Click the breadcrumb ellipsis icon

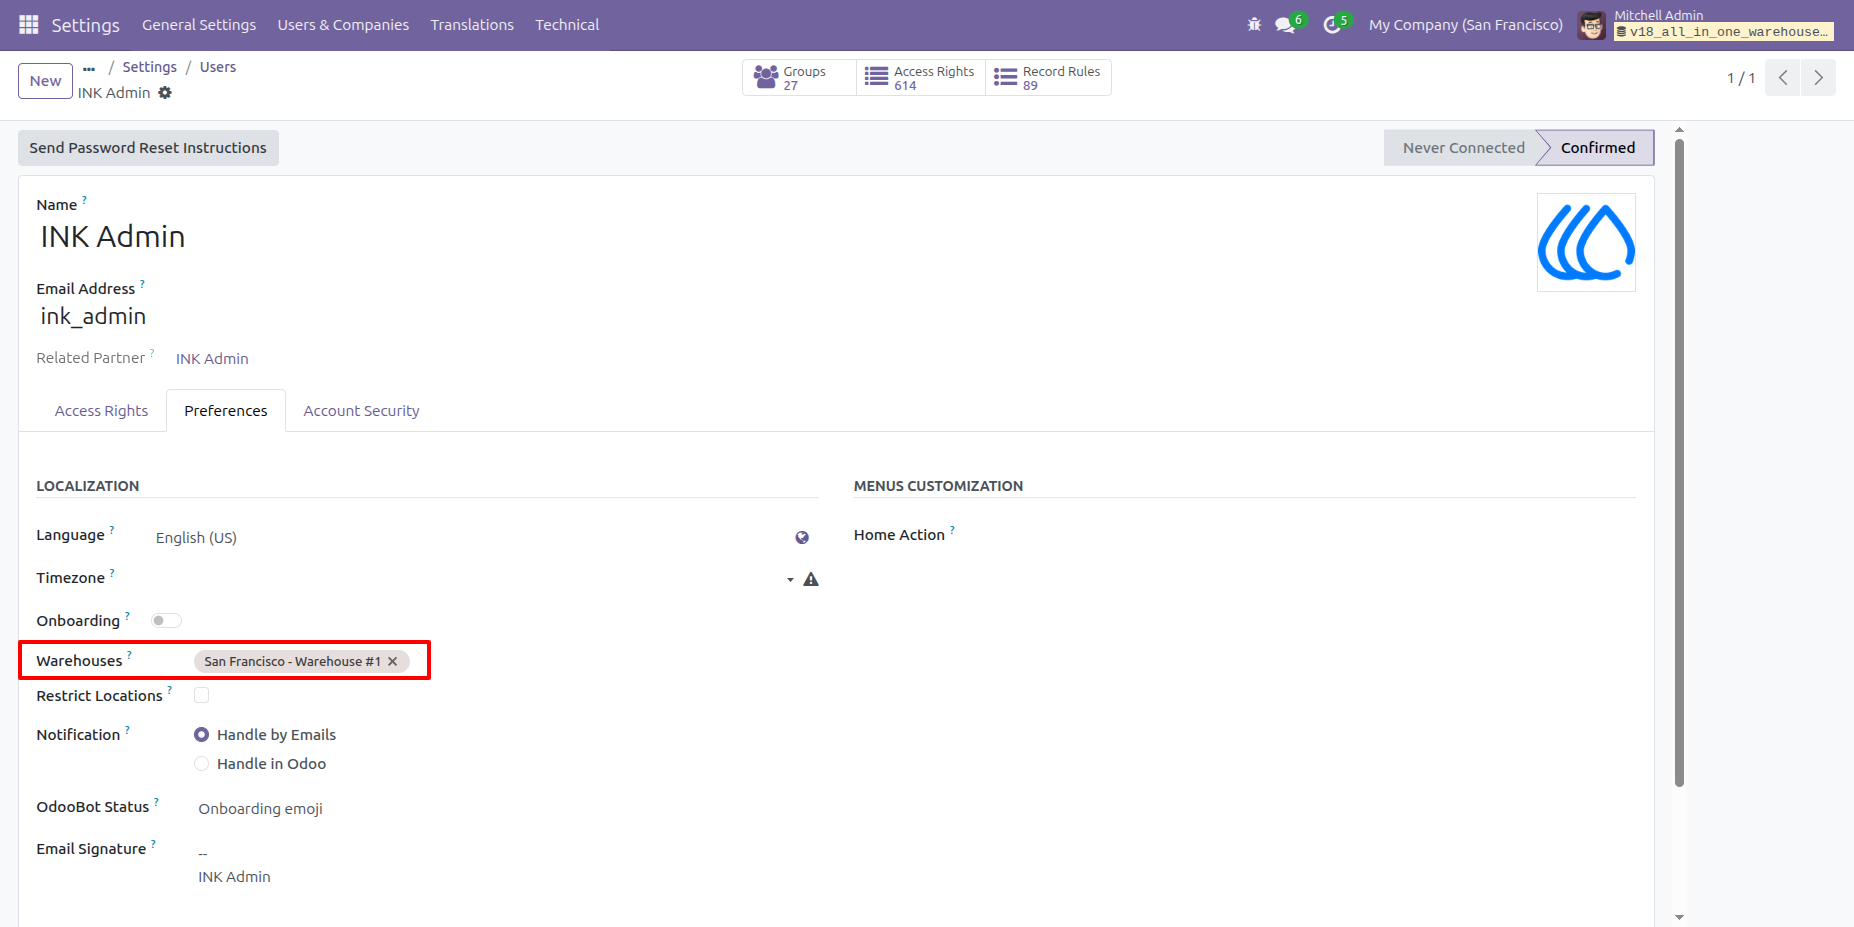(89, 68)
